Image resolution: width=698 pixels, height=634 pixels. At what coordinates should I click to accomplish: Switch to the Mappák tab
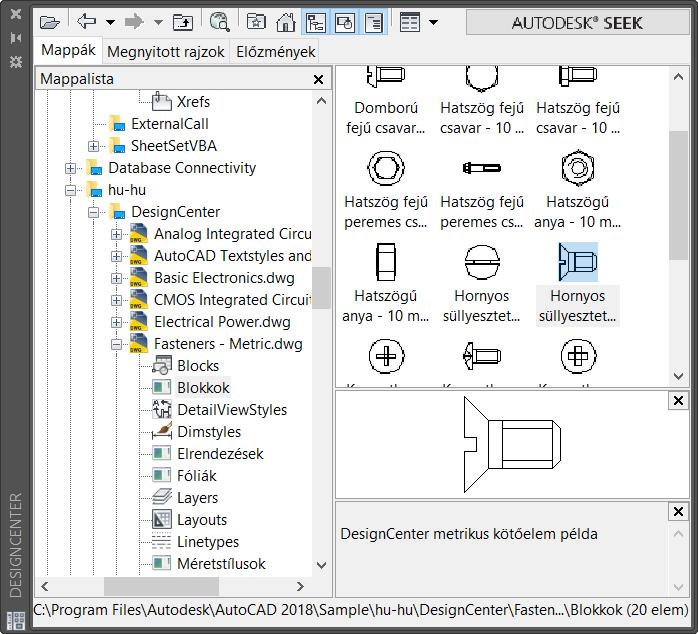pyautogui.click(x=68, y=50)
